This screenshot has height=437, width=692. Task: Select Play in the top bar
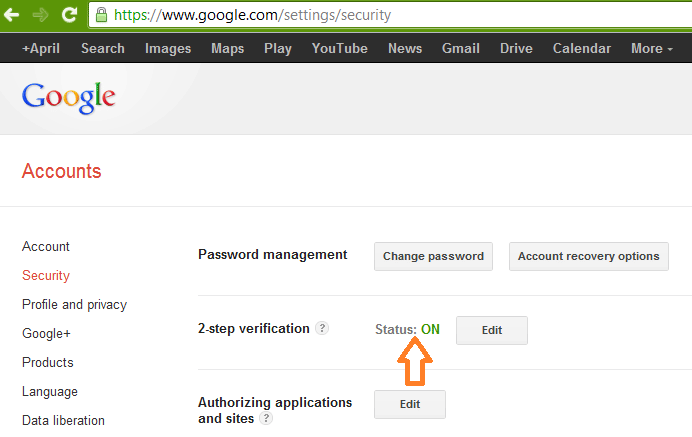tap(278, 49)
